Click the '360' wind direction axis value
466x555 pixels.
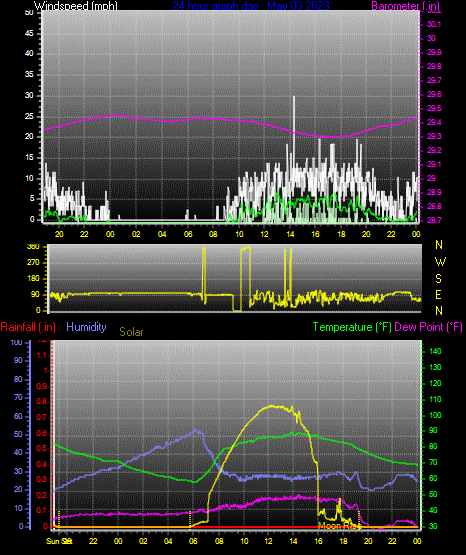pyautogui.click(x=33, y=247)
